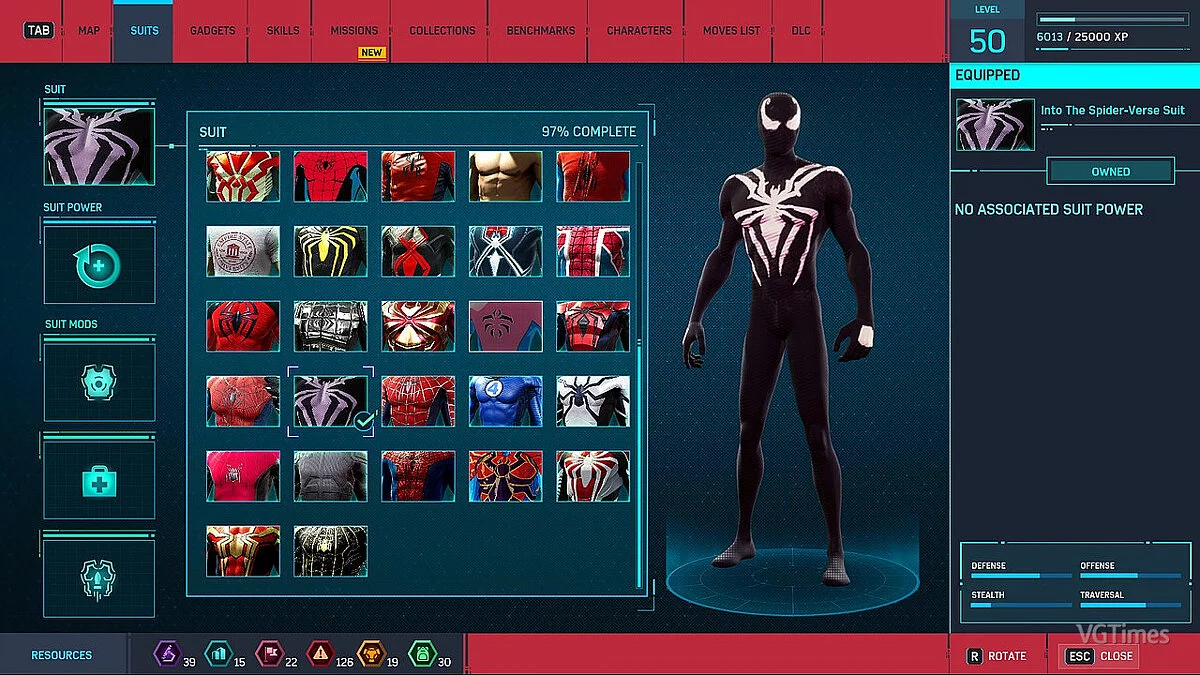Viewport: 1200px width, 675px height.
Task: Pick the white suit with black spider
Action: pos(593,401)
